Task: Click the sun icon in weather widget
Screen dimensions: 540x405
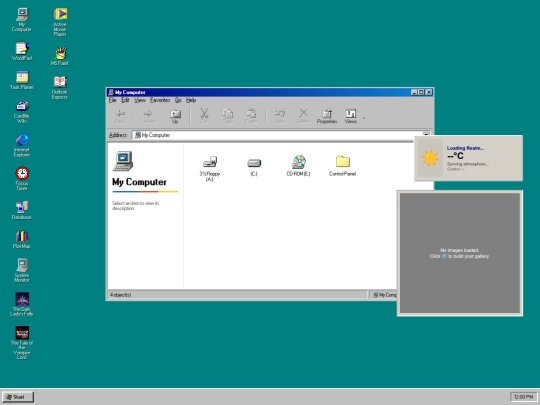Action: click(x=430, y=158)
